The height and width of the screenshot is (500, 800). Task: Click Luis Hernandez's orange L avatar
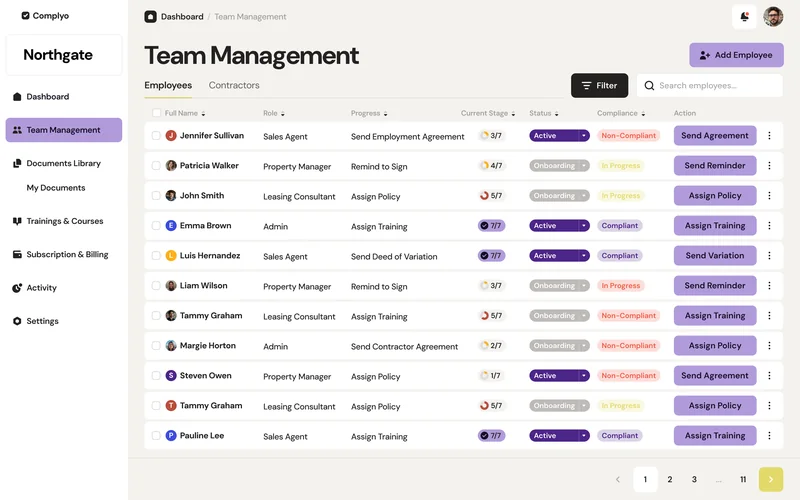point(171,256)
